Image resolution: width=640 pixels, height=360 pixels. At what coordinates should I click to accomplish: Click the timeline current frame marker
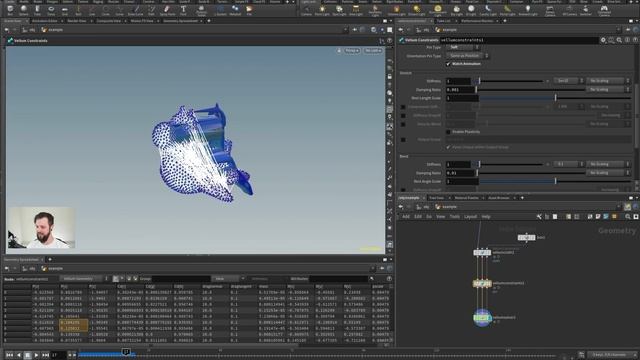pos(127,352)
